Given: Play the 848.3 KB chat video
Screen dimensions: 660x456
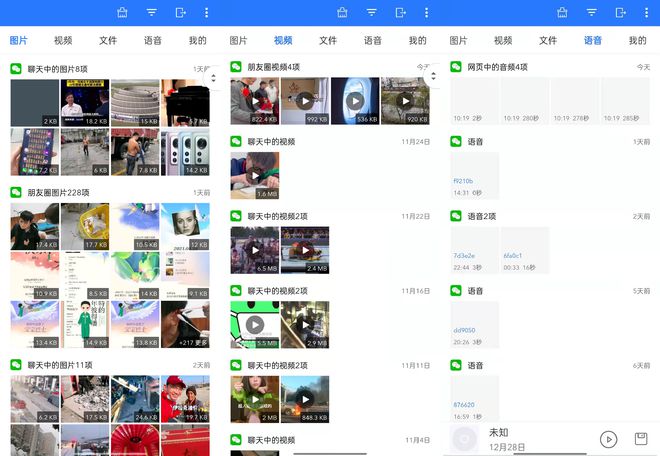Looking at the screenshot, I should pos(305,399).
